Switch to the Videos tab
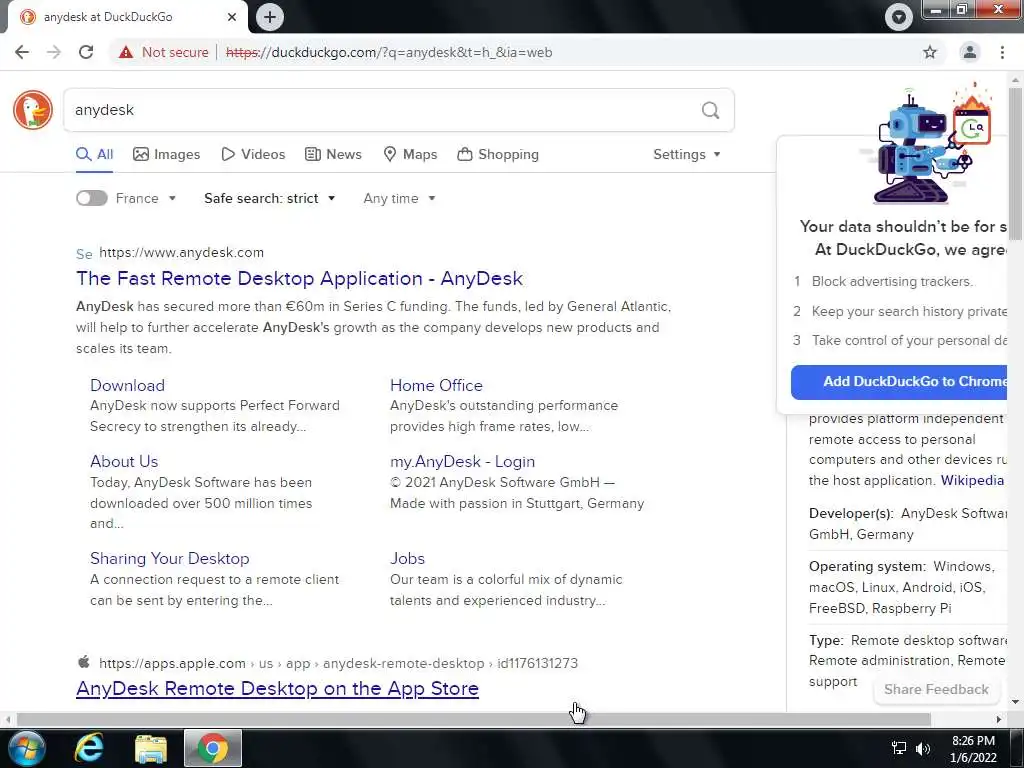 [x=253, y=154]
